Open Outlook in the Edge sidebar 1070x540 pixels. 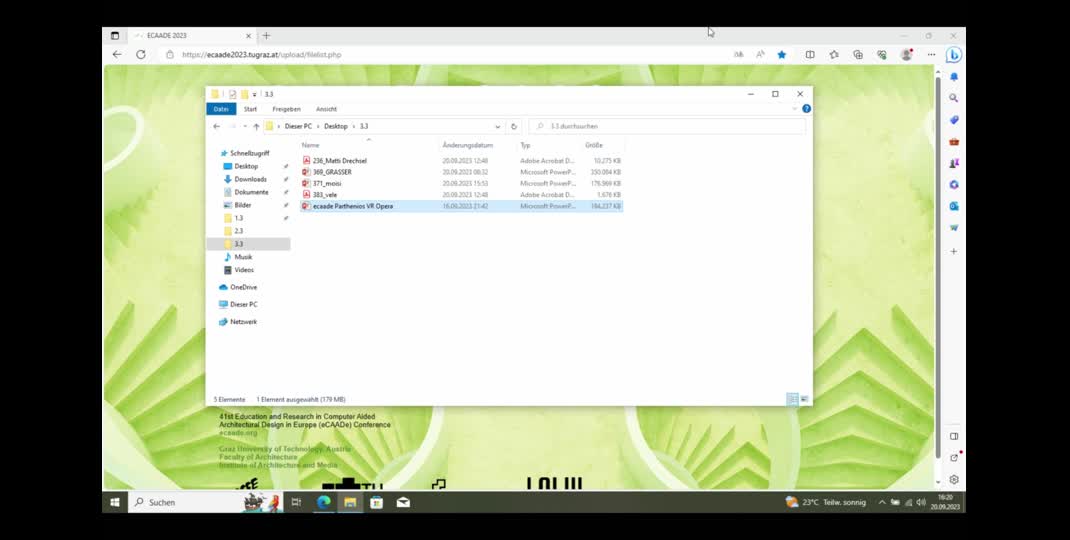click(x=954, y=206)
